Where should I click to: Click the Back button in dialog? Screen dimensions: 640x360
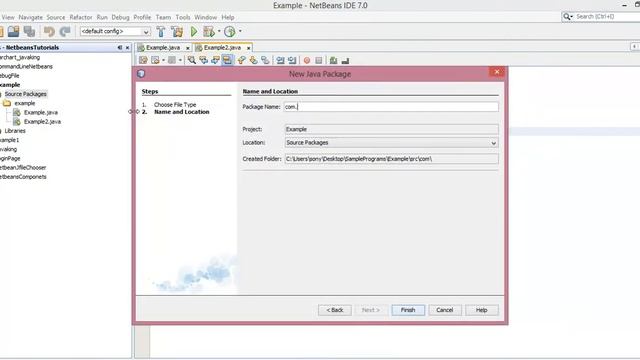[335, 310]
